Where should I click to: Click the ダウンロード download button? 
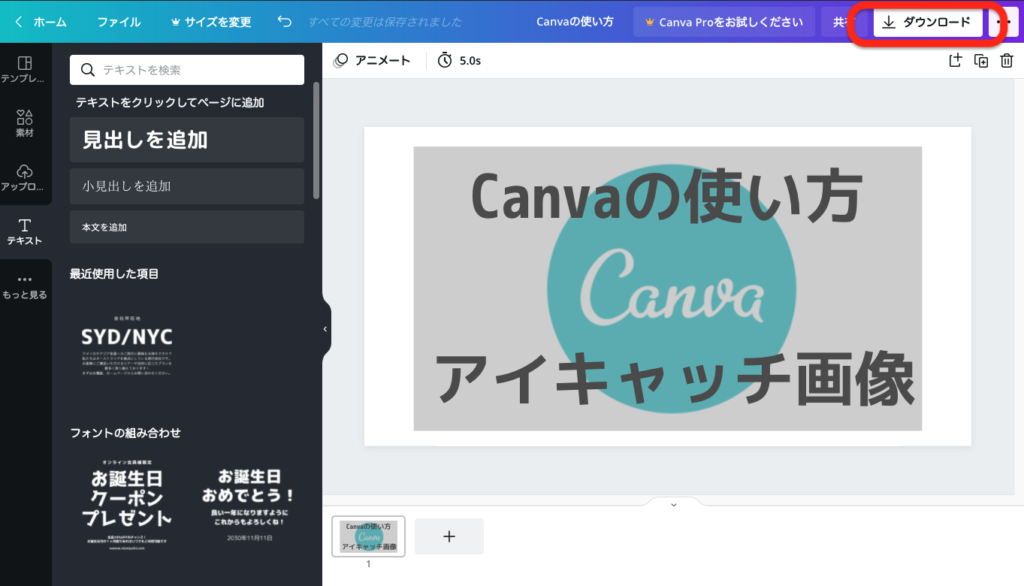927,22
